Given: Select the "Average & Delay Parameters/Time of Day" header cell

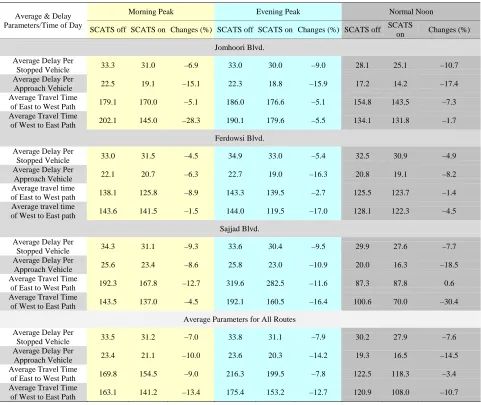Looking at the screenshot, I should tap(43, 21).
